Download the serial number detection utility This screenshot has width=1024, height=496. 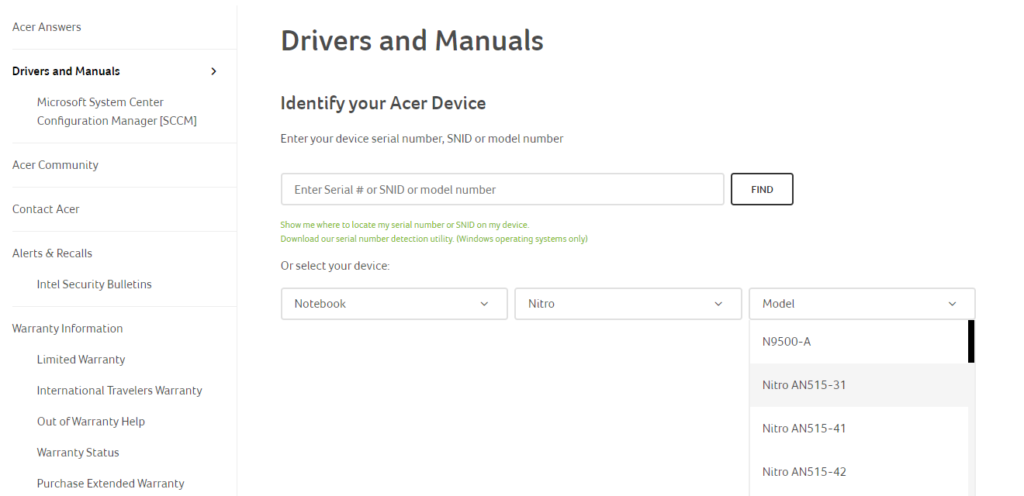[433, 239]
